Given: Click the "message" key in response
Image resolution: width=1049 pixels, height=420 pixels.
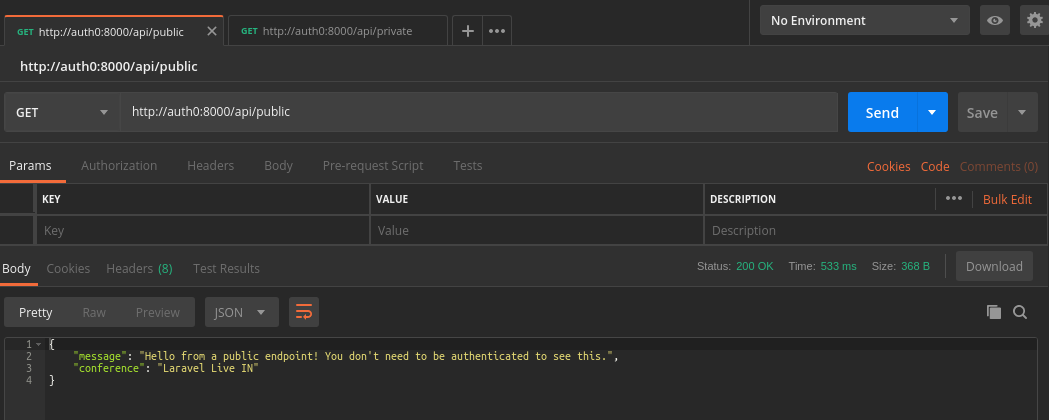Looking at the screenshot, I should click(x=102, y=356).
